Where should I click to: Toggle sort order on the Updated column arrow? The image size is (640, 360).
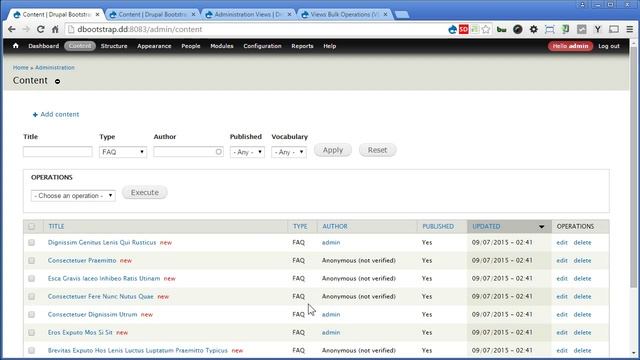coord(541,227)
